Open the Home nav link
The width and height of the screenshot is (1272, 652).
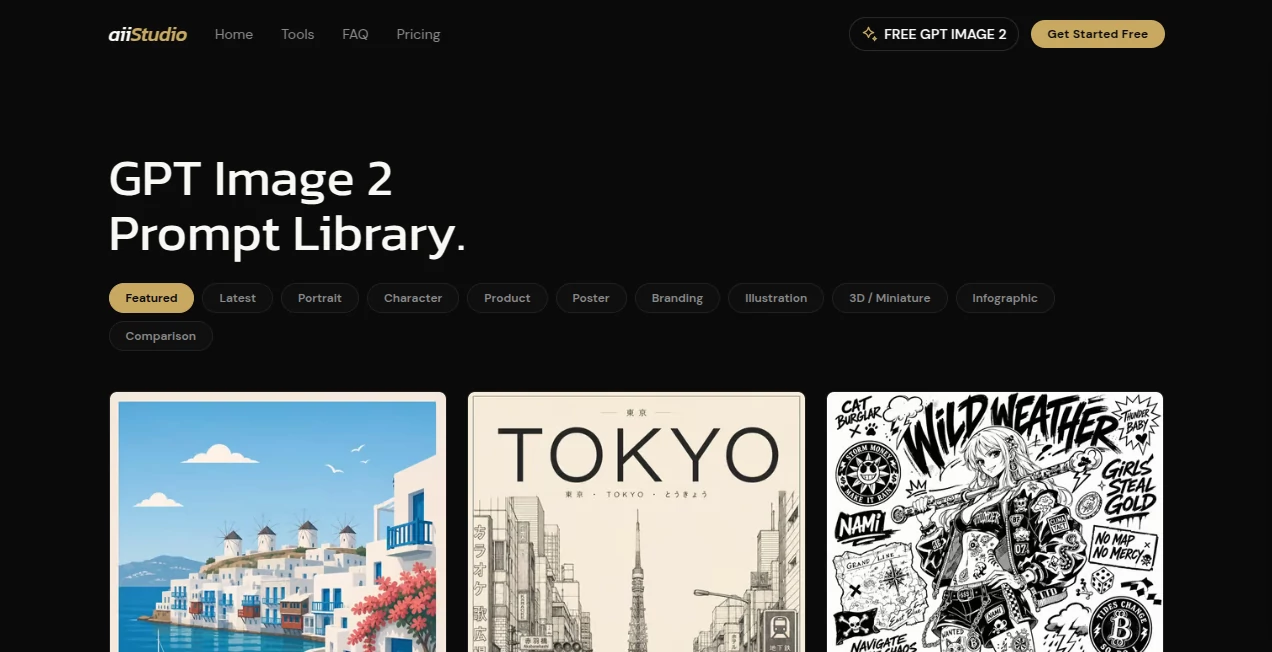(234, 34)
